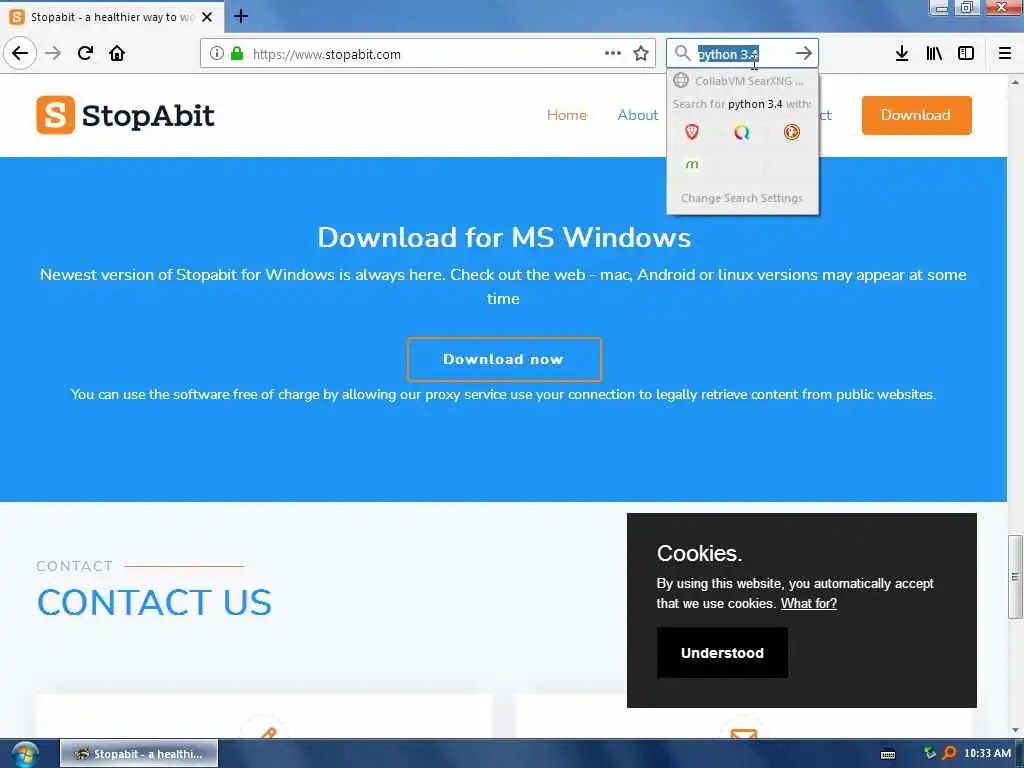Image resolution: width=1024 pixels, height=768 pixels.
Task: Open the Downloads toolbar arrow
Action: pos(902,54)
